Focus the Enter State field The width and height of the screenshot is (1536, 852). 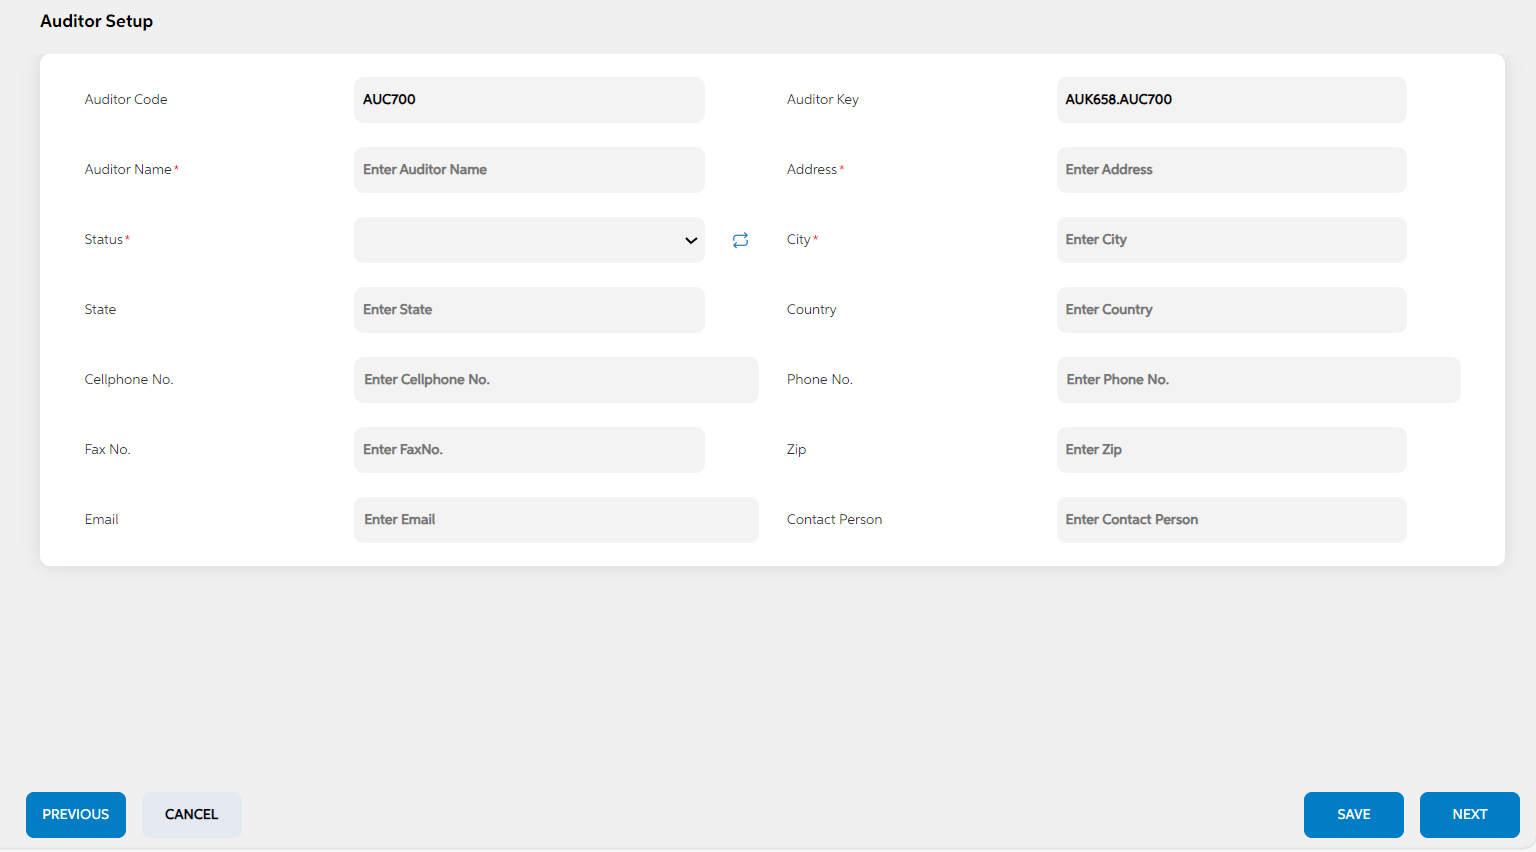coord(529,310)
